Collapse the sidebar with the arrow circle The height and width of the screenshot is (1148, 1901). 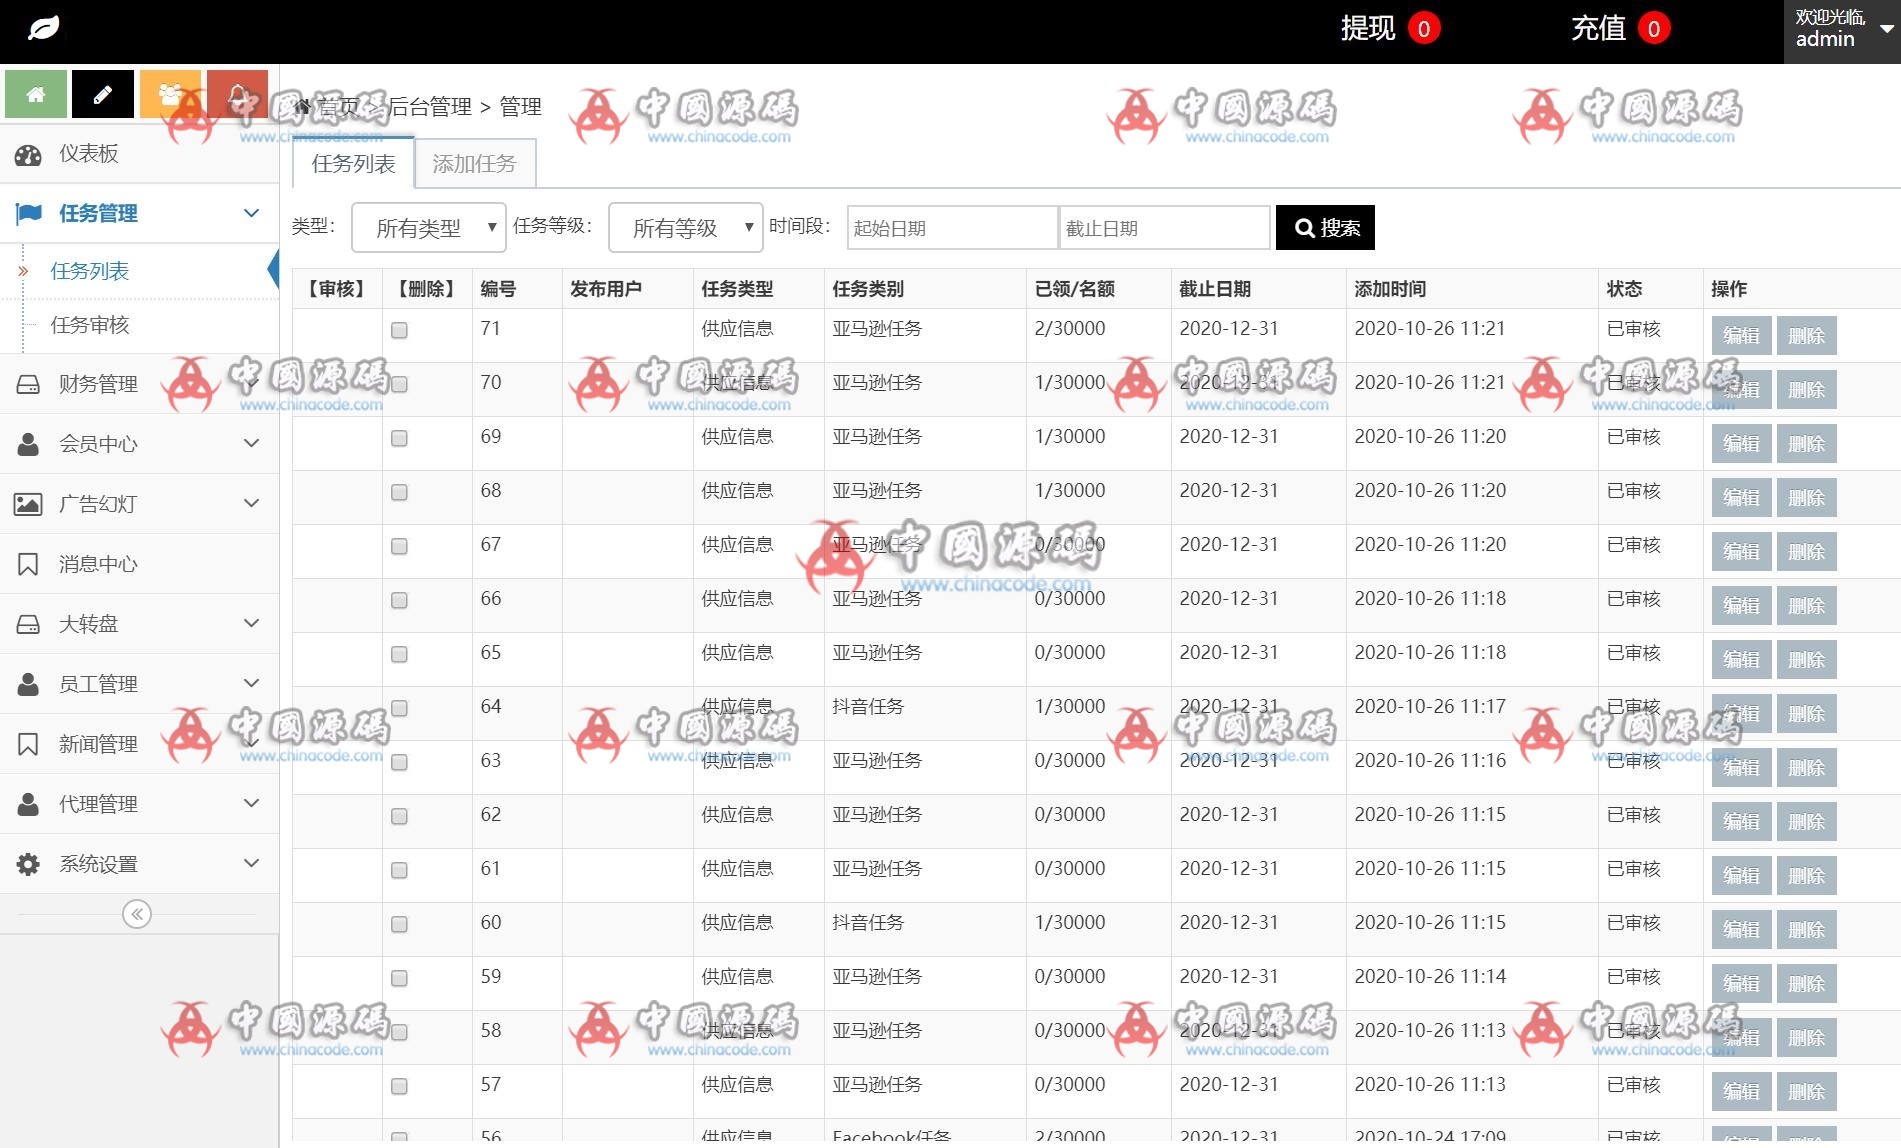point(137,913)
